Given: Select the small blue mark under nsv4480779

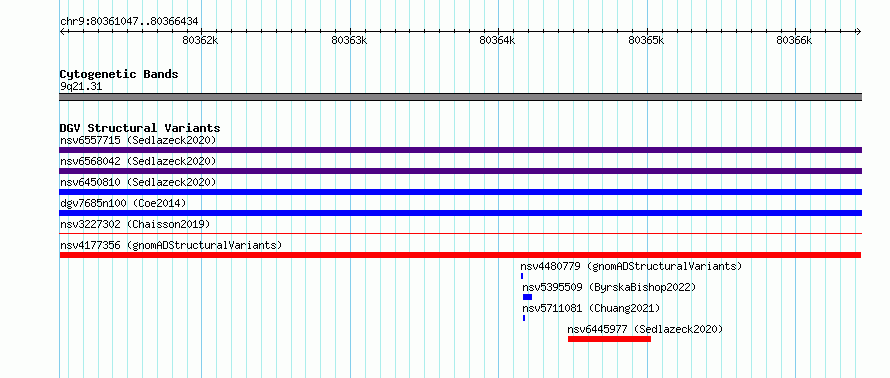Looking at the screenshot, I should [522, 276].
